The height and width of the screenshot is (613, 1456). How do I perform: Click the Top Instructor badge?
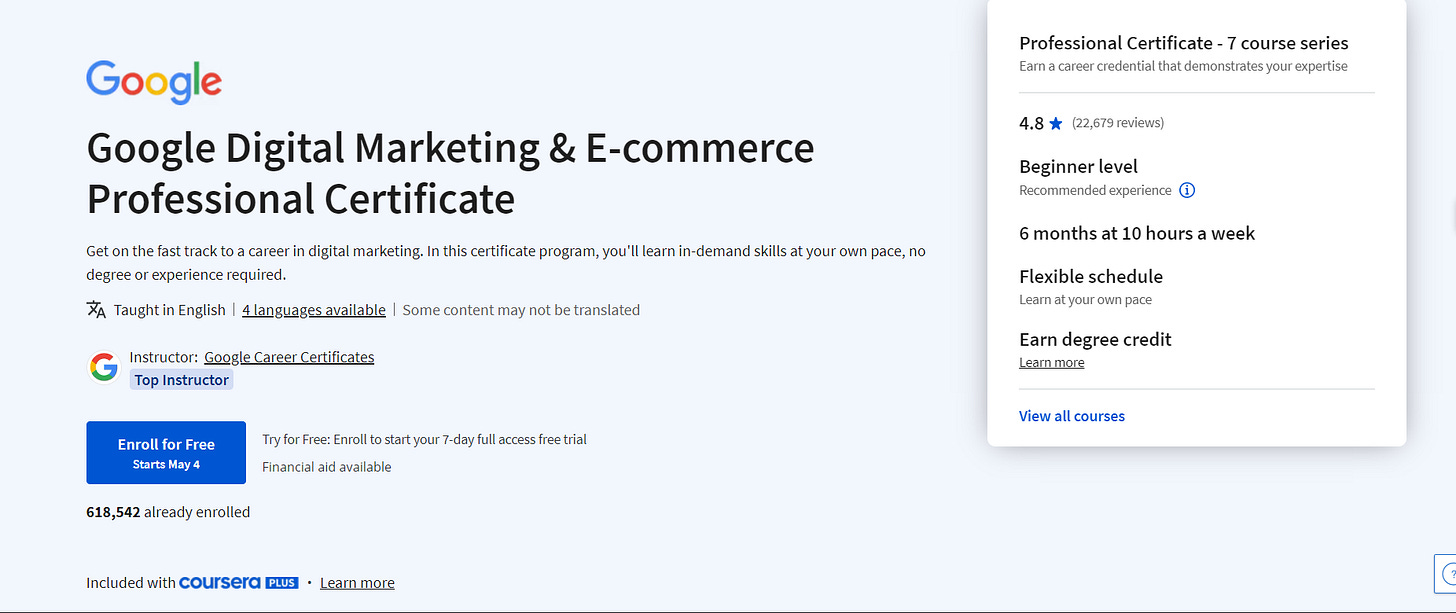pos(182,380)
